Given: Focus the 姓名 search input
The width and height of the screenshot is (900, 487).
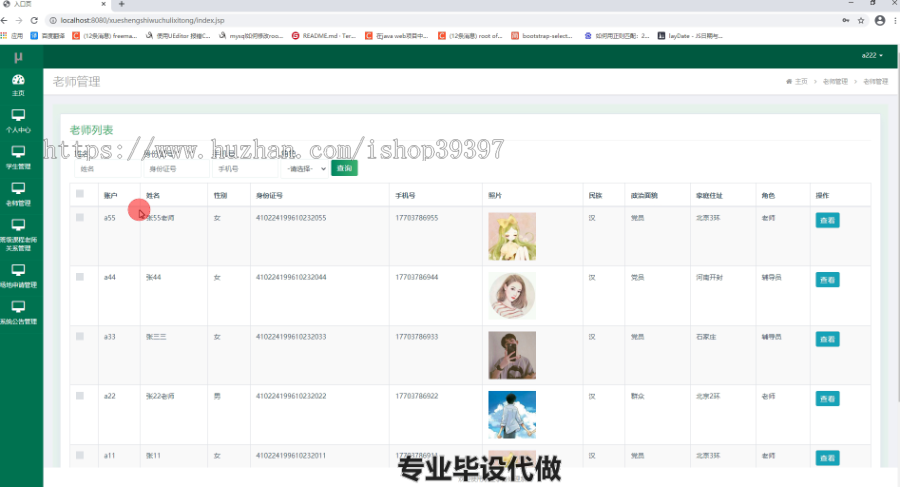Looking at the screenshot, I should (x=107, y=169).
